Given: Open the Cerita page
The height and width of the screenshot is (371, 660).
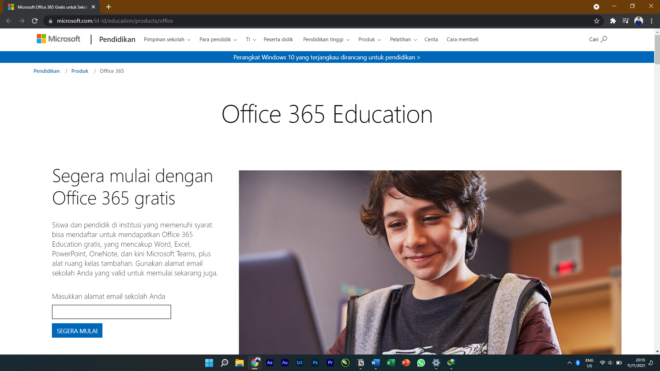Looking at the screenshot, I should (431, 40).
